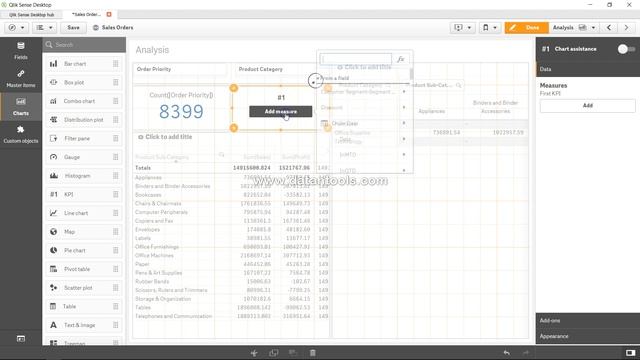Viewport: 640px width, 360px height.
Task: Click the Line chart icon
Action: (53, 213)
